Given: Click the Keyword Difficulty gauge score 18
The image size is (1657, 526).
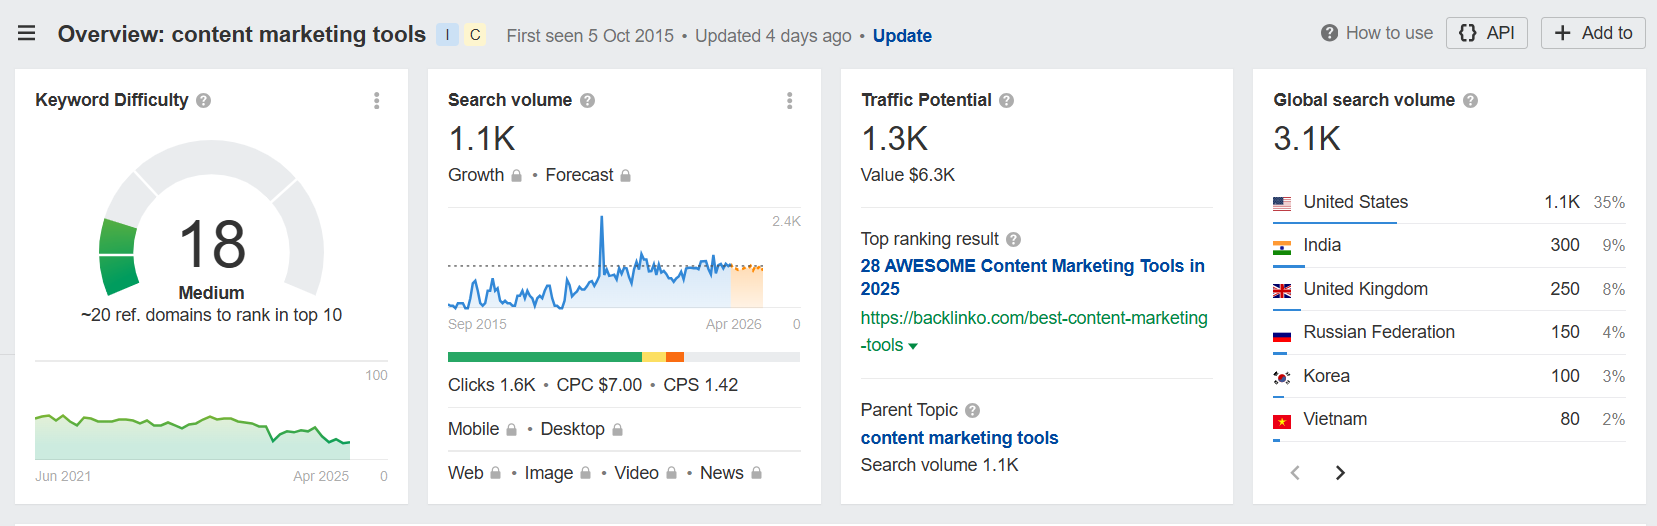Looking at the screenshot, I should tap(212, 244).
